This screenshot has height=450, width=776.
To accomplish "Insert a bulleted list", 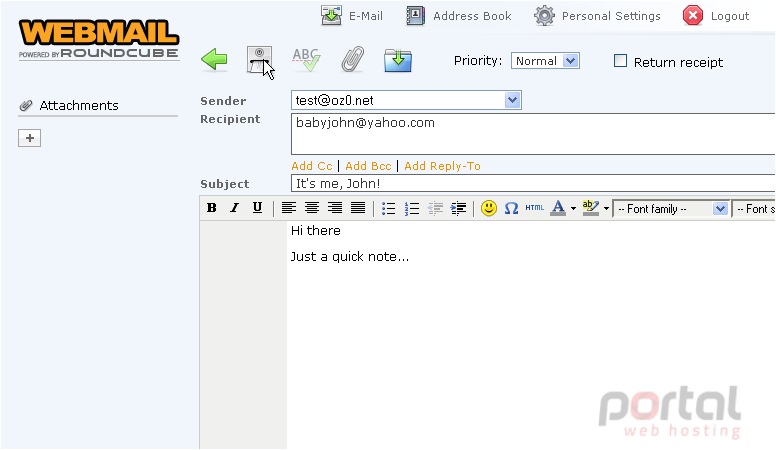I will 388,208.
